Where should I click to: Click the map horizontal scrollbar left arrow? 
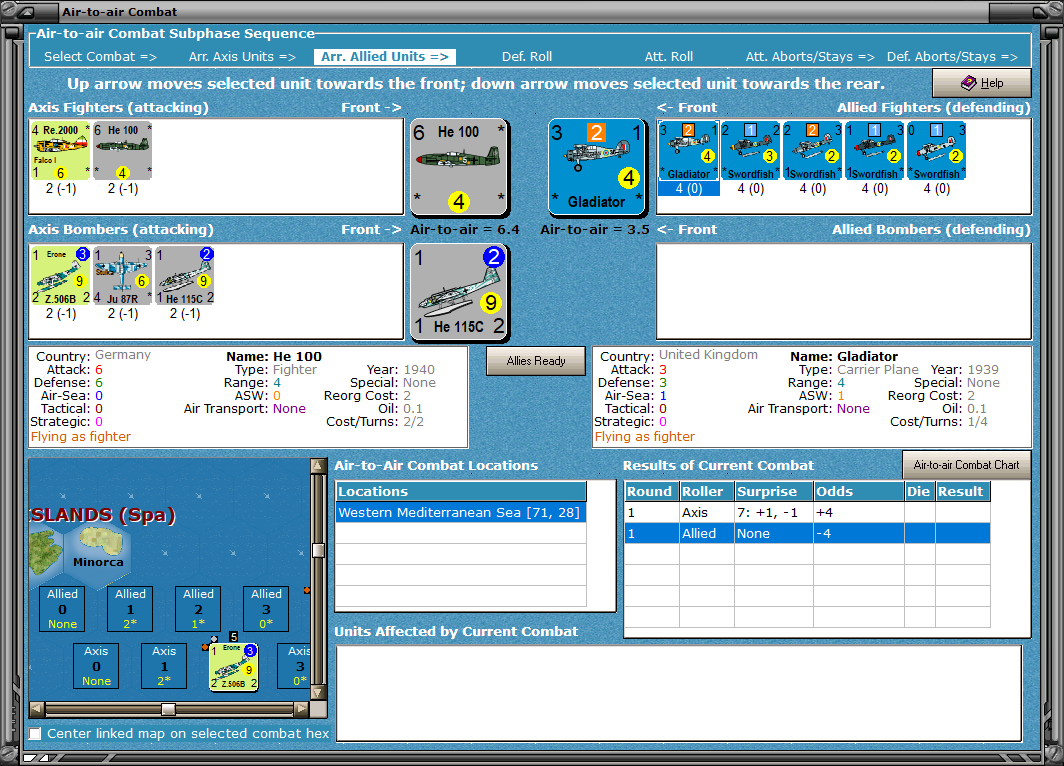(x=37, y=709)
